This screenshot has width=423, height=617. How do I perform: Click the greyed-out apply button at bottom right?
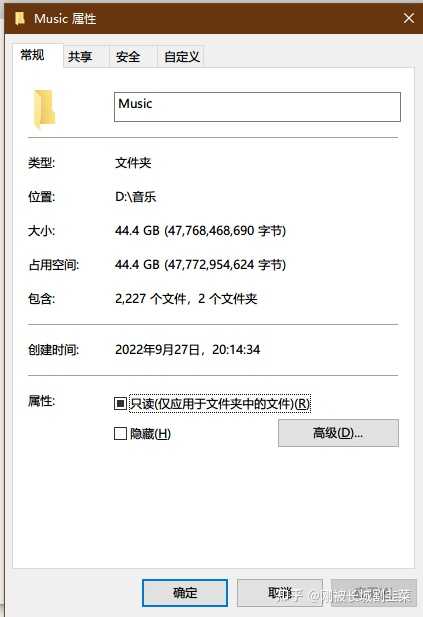[x=374, y=593]
